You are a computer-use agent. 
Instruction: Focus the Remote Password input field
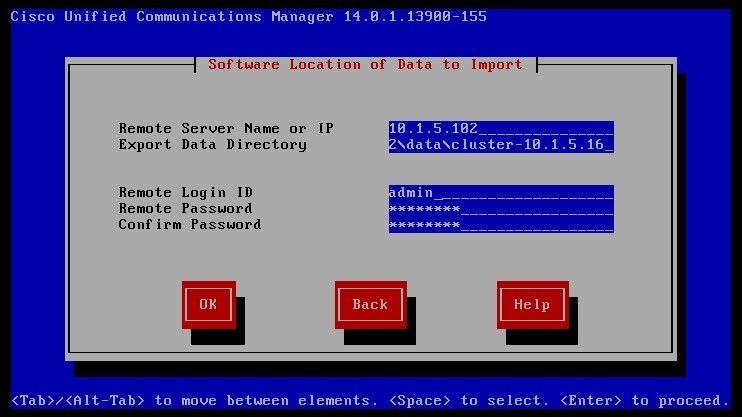click(501, 209)
